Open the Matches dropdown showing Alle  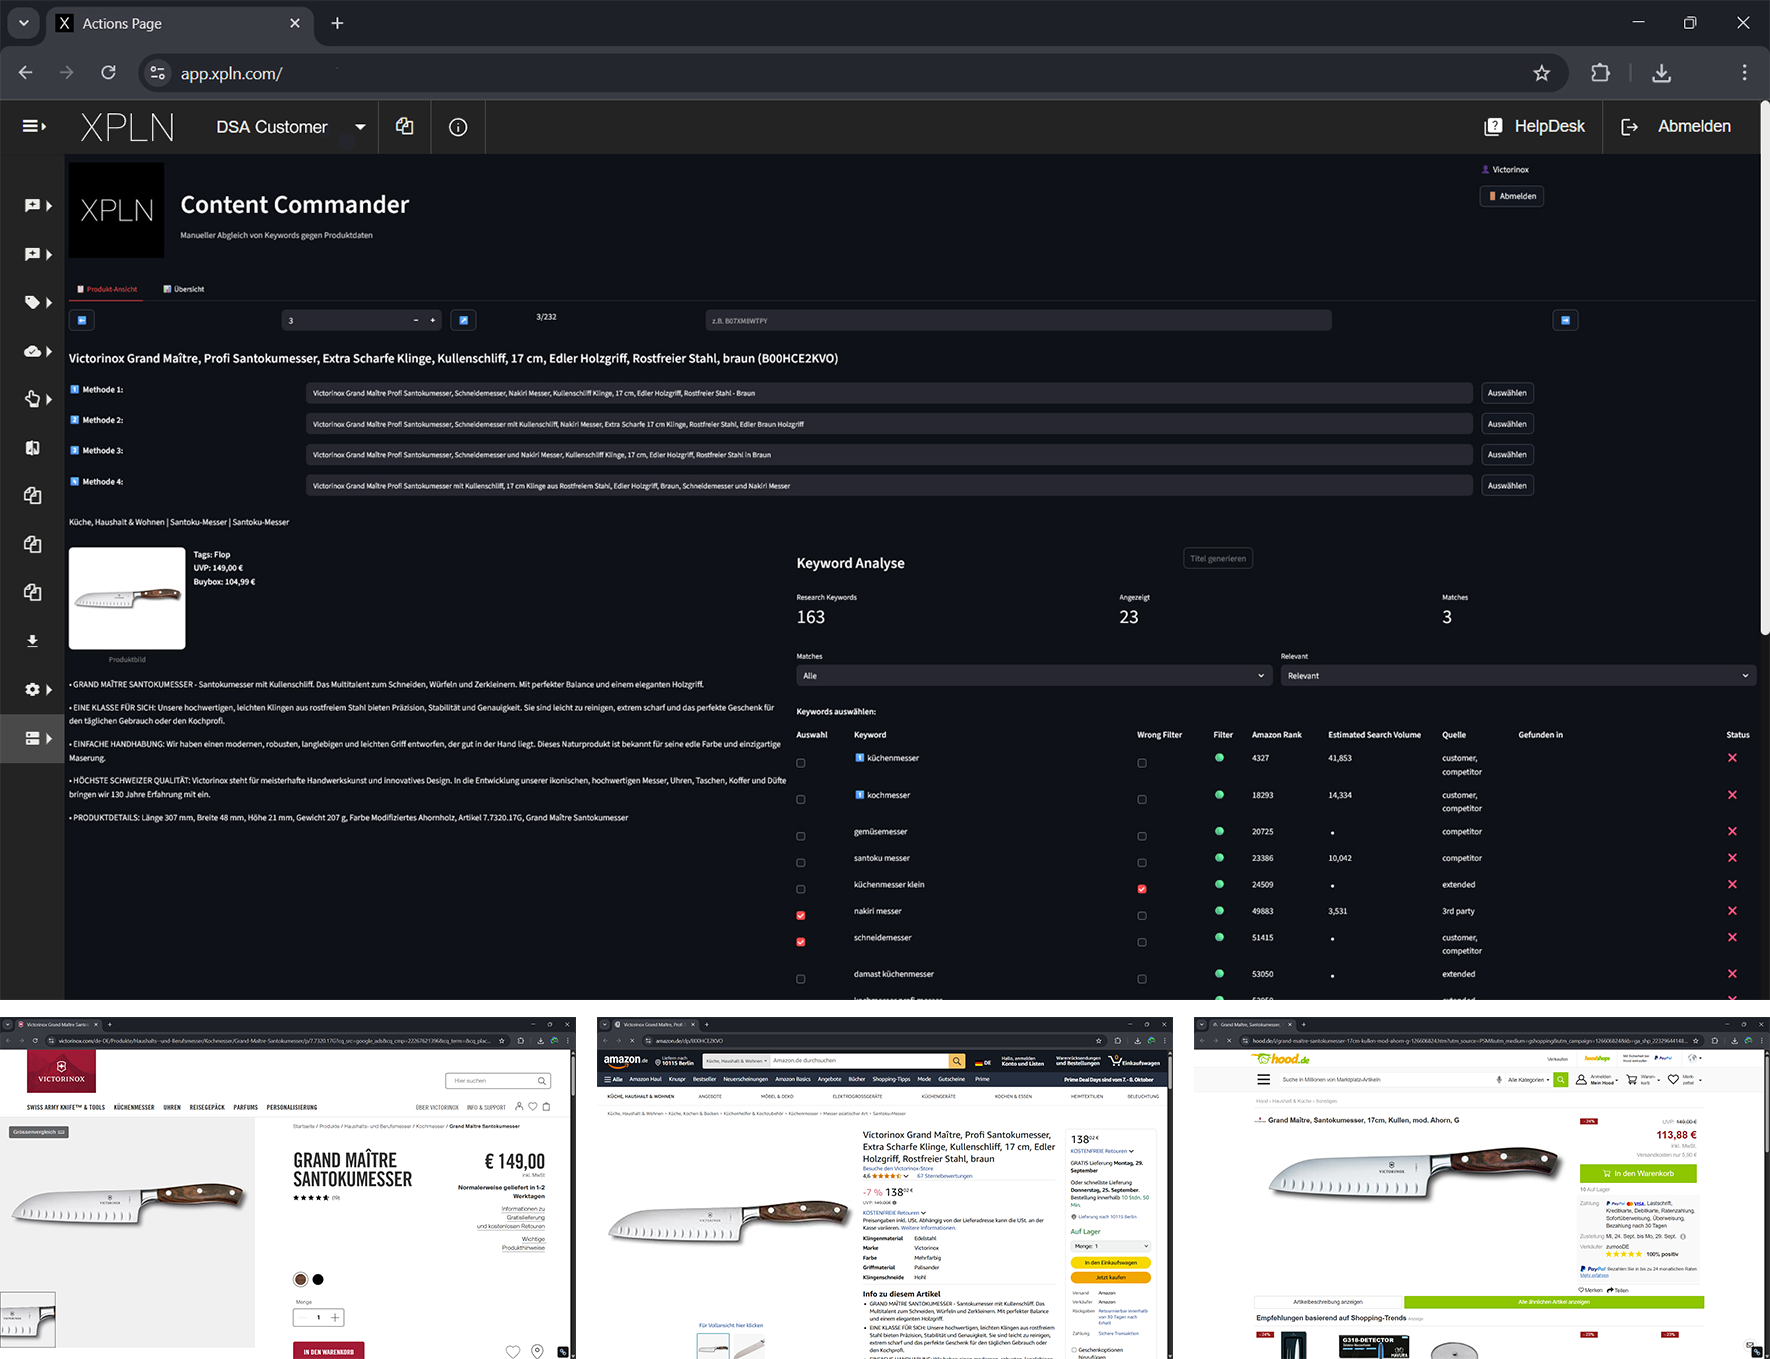coord(1032,676)
